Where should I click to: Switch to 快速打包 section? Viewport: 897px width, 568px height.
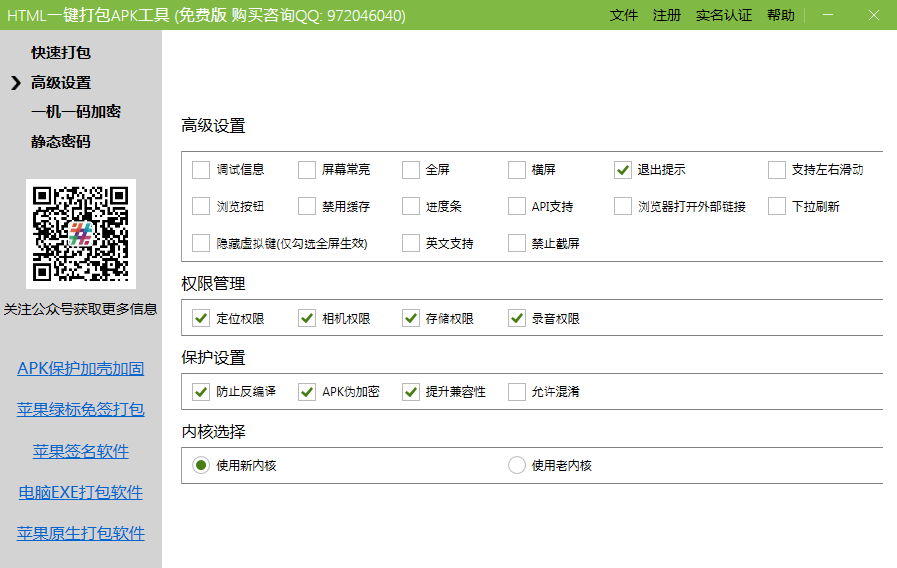click(x=61, y=52)
